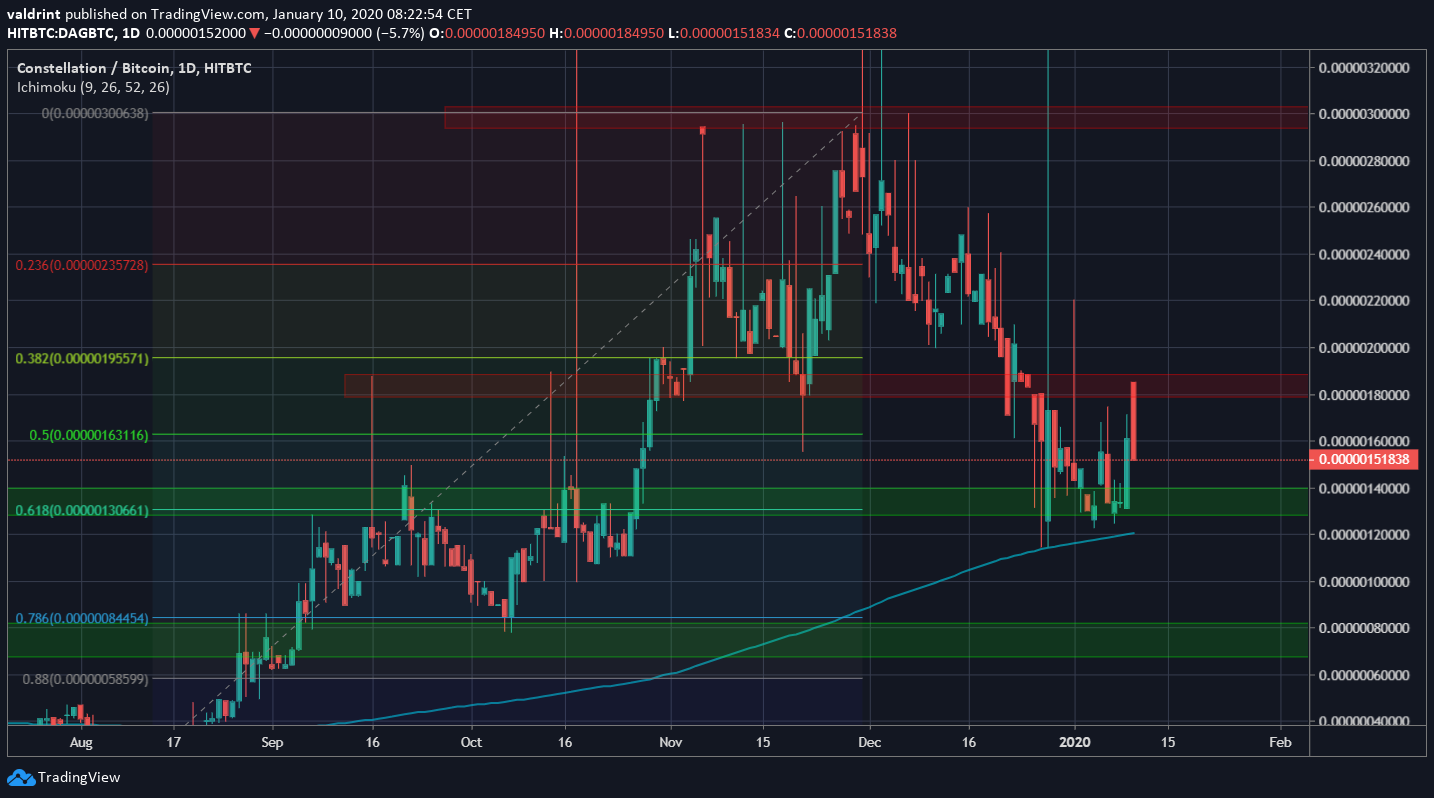The width and height of the screenshot is (1434, 798).
Task: Open the Jan 2020 date axis label
Action: 1077,743
